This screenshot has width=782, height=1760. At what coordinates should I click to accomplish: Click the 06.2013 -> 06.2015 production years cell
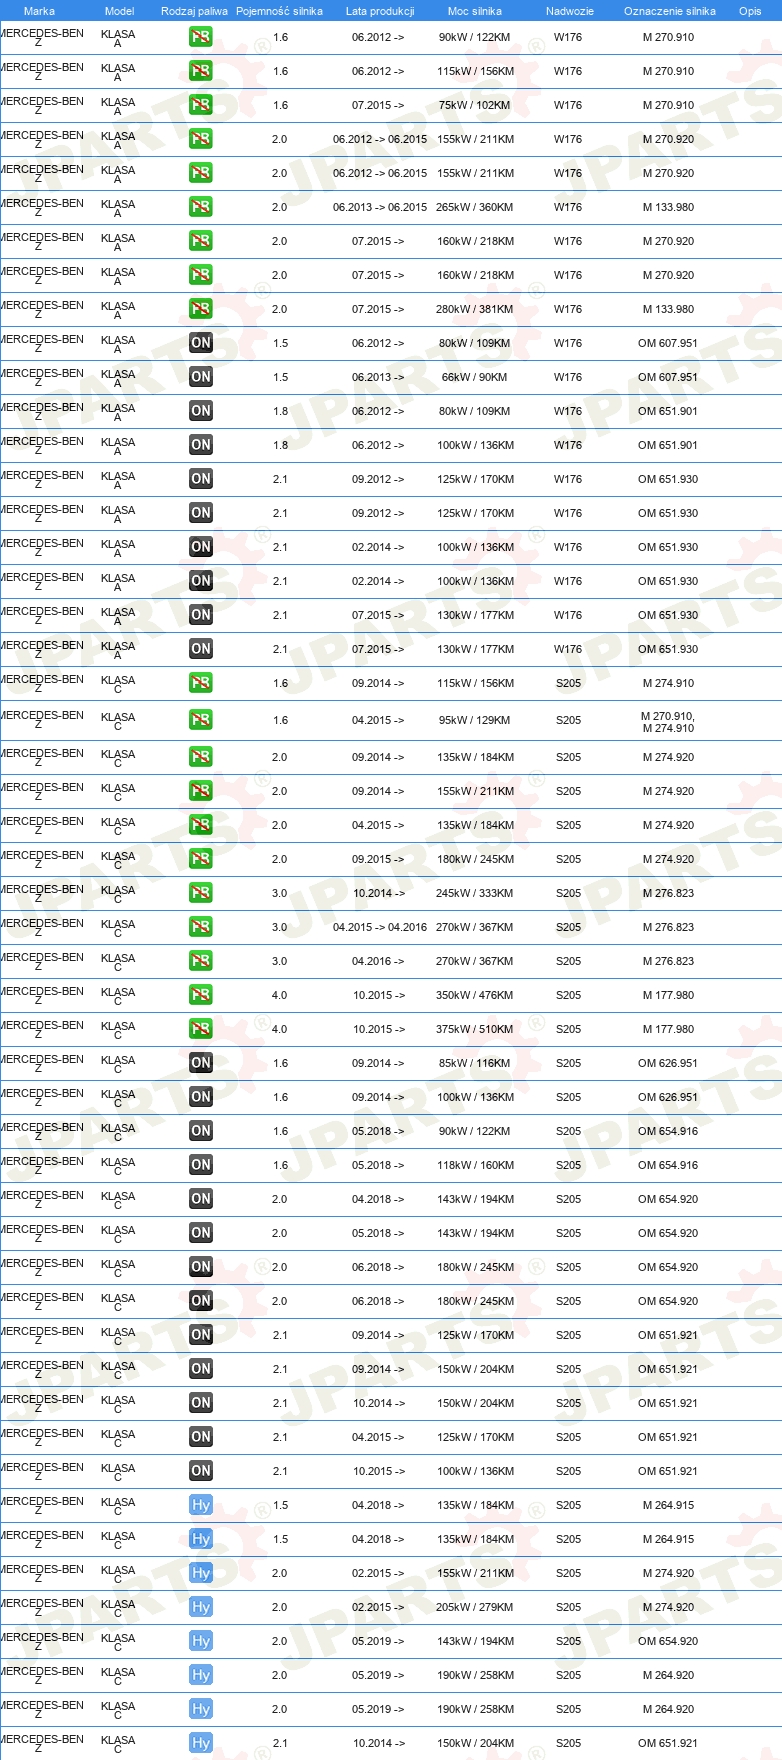pos(380,207)
